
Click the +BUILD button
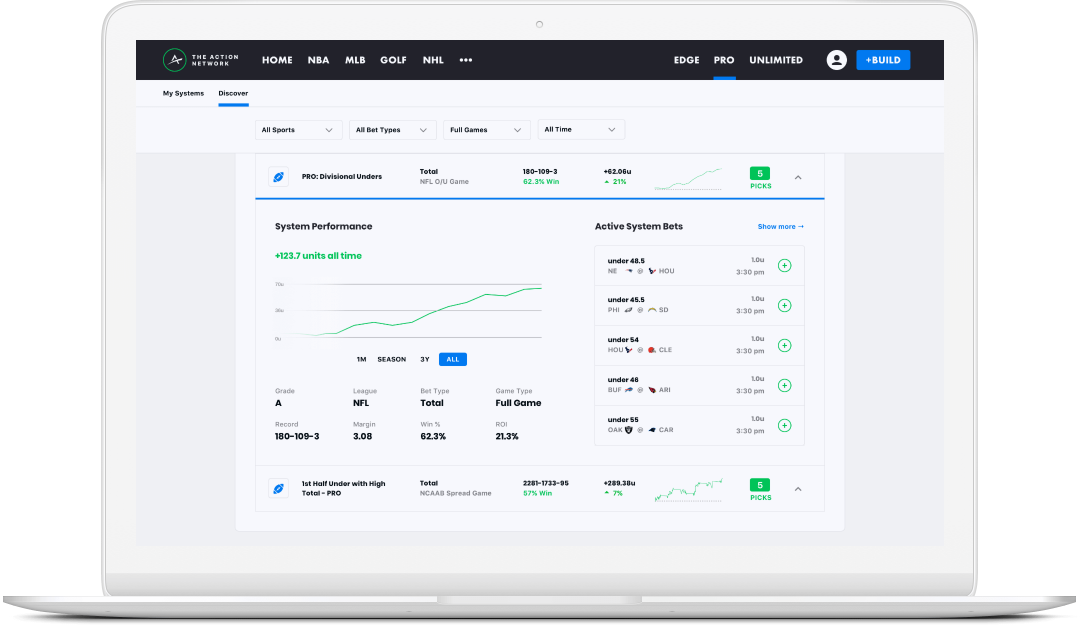coord(883,60)
